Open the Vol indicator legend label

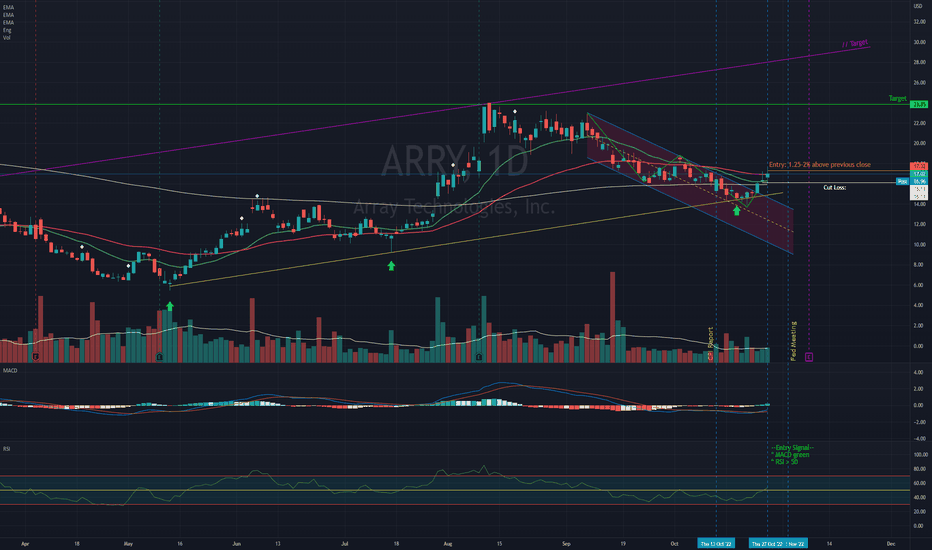tap(7, 37)
